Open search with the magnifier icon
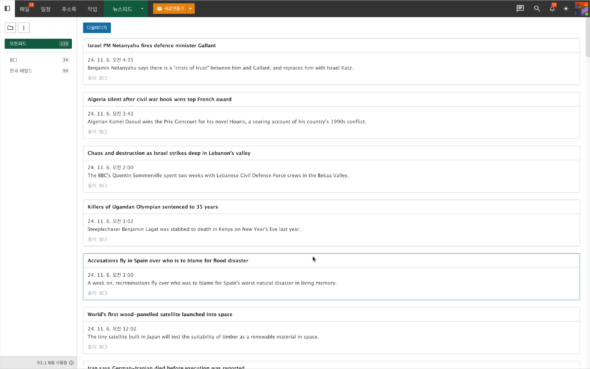 pos(537,8)
